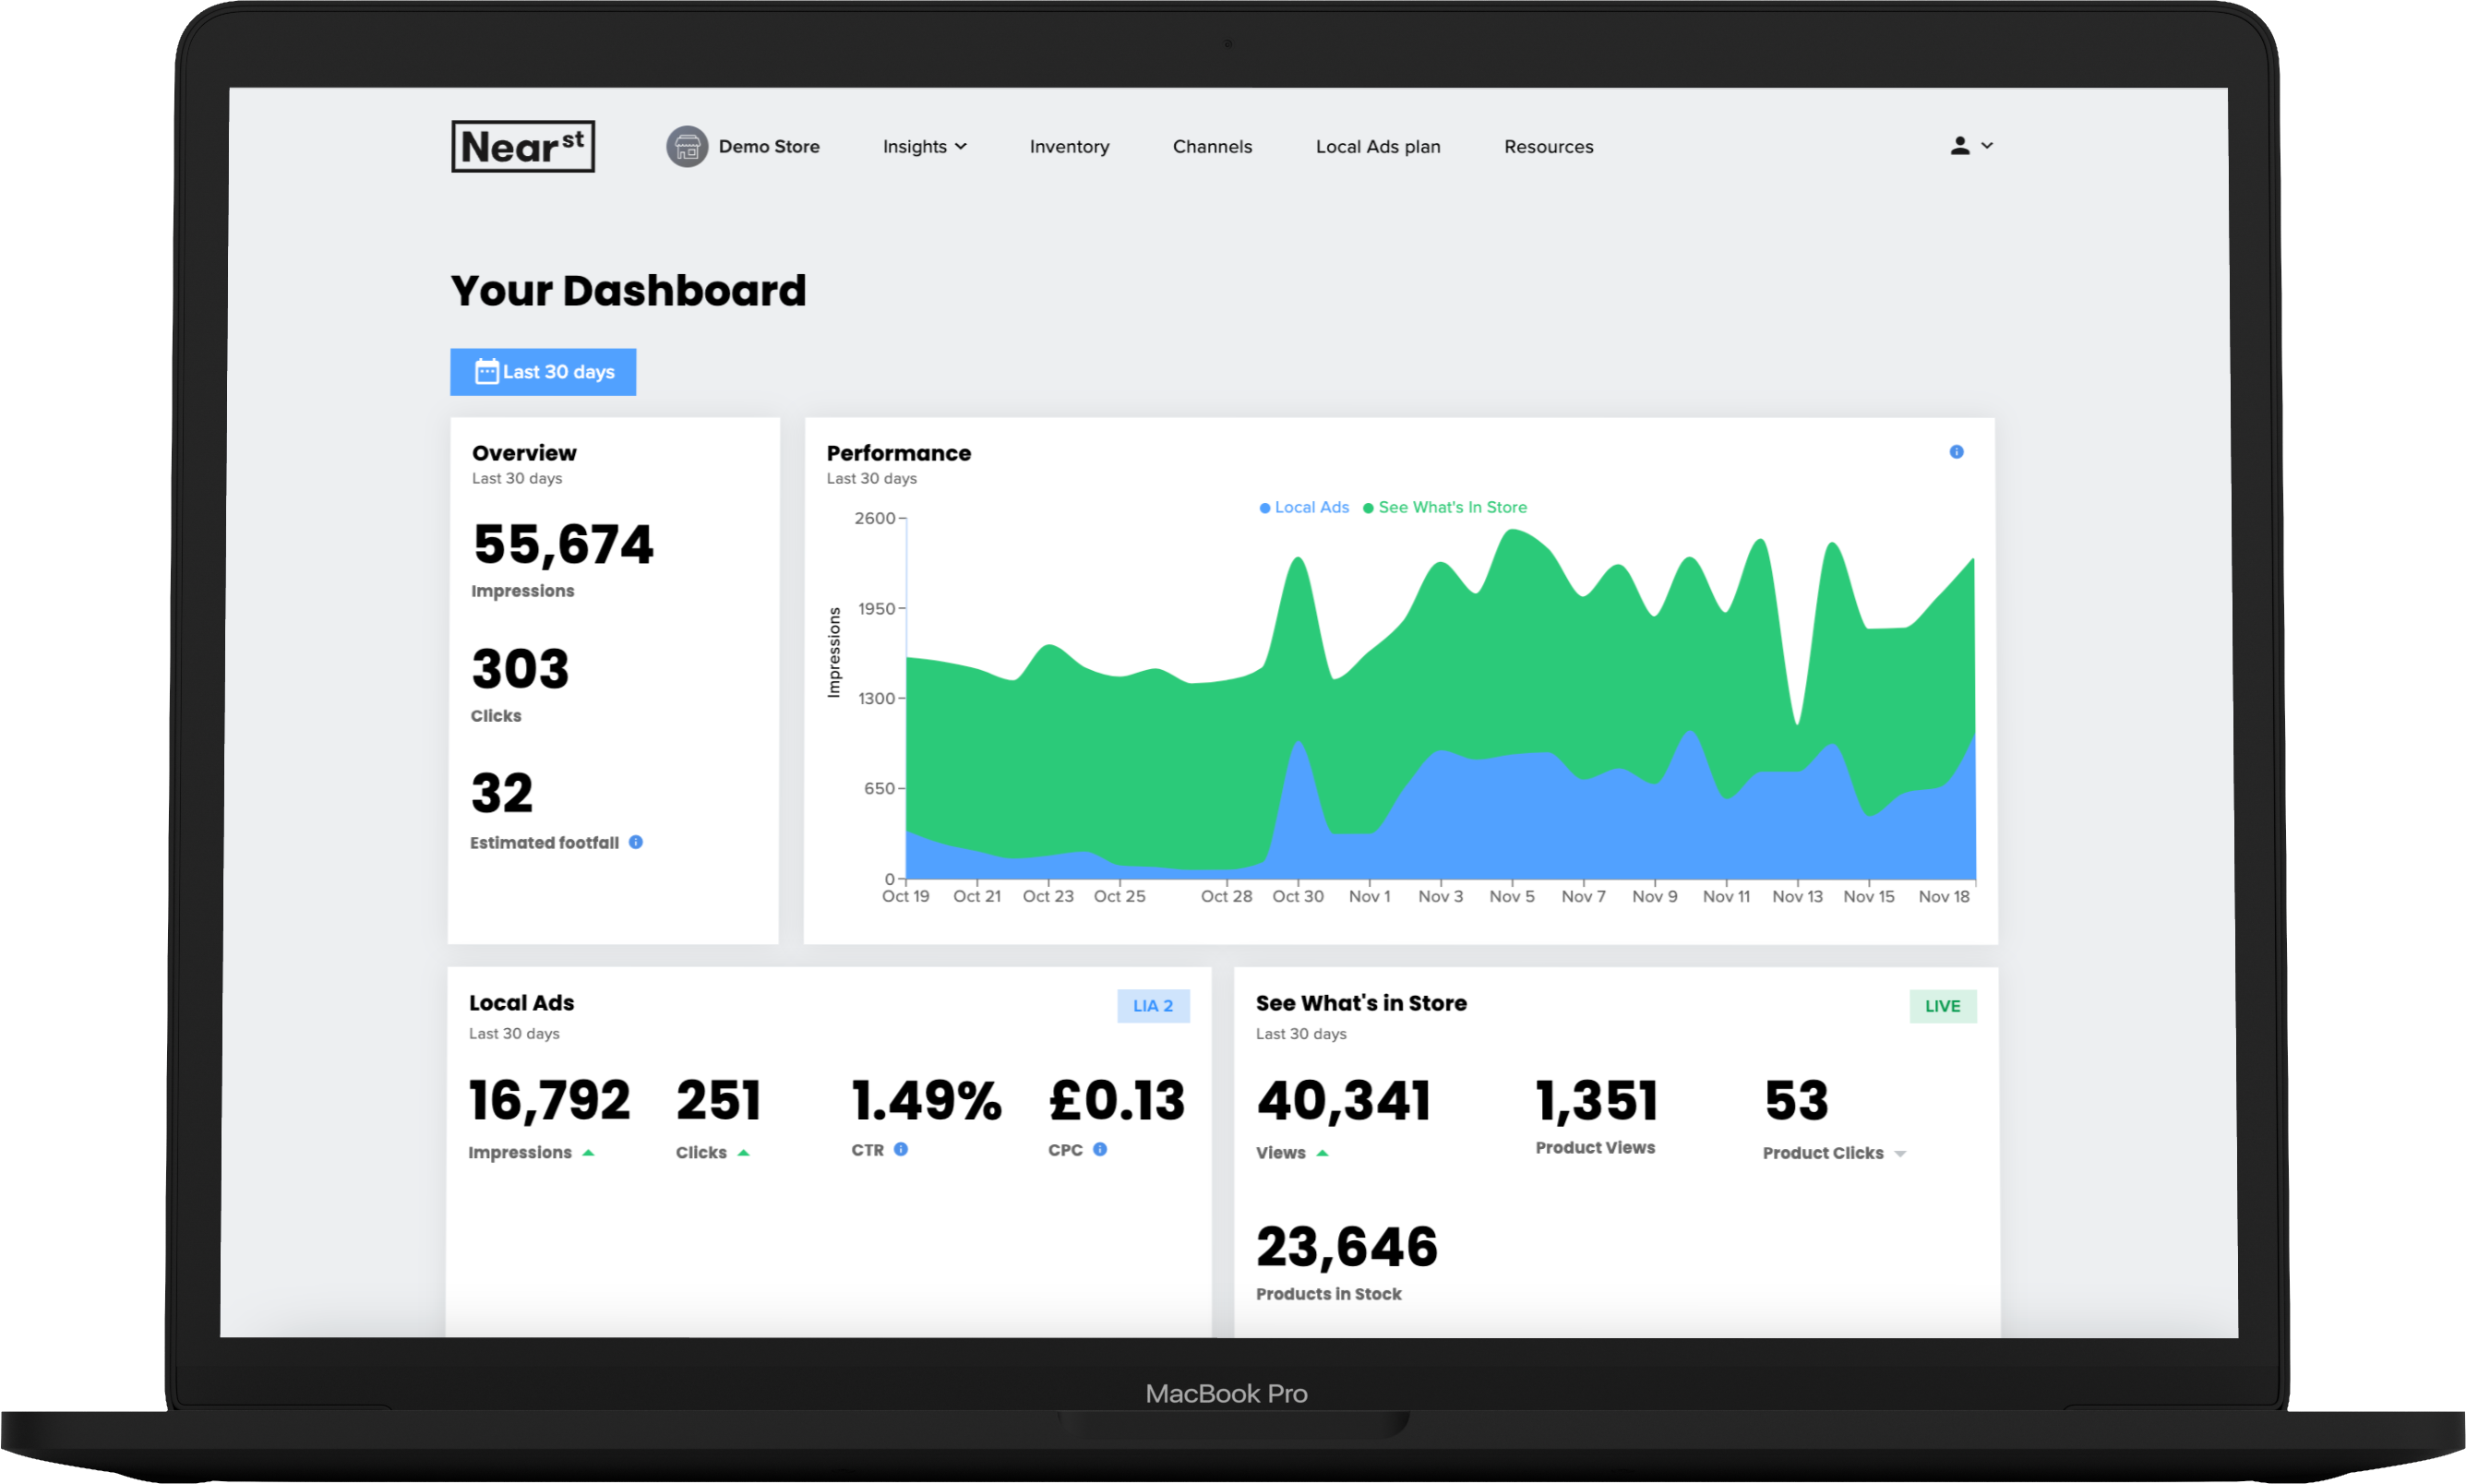Click the Local Ads card title
2466x1484 pixels.
pos(521,1003)
